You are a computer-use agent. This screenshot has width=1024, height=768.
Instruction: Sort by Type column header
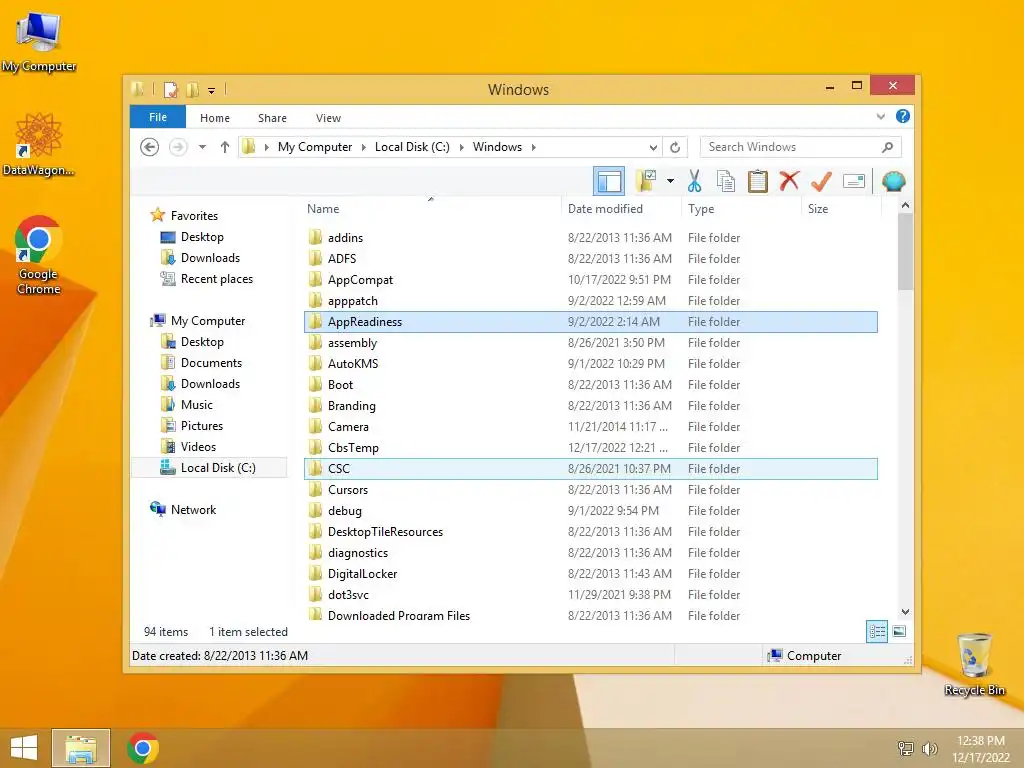coord(741,208)
